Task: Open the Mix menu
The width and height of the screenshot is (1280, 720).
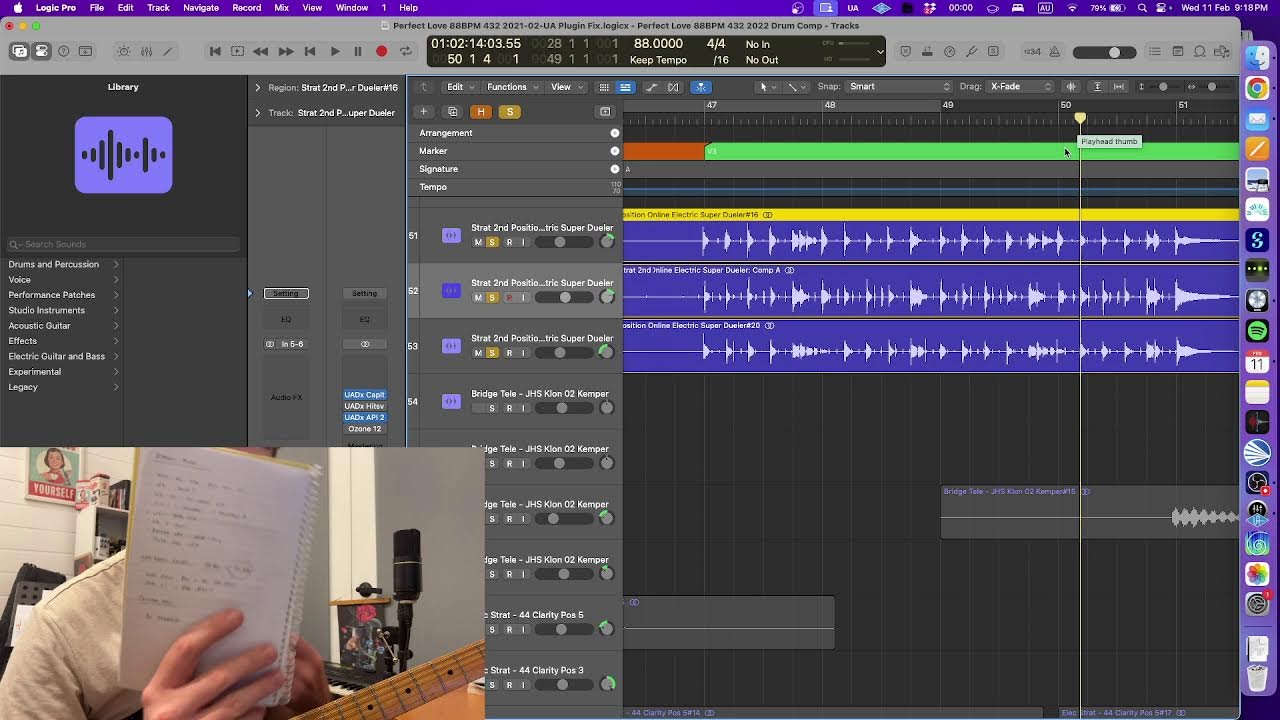Action: 282,8
